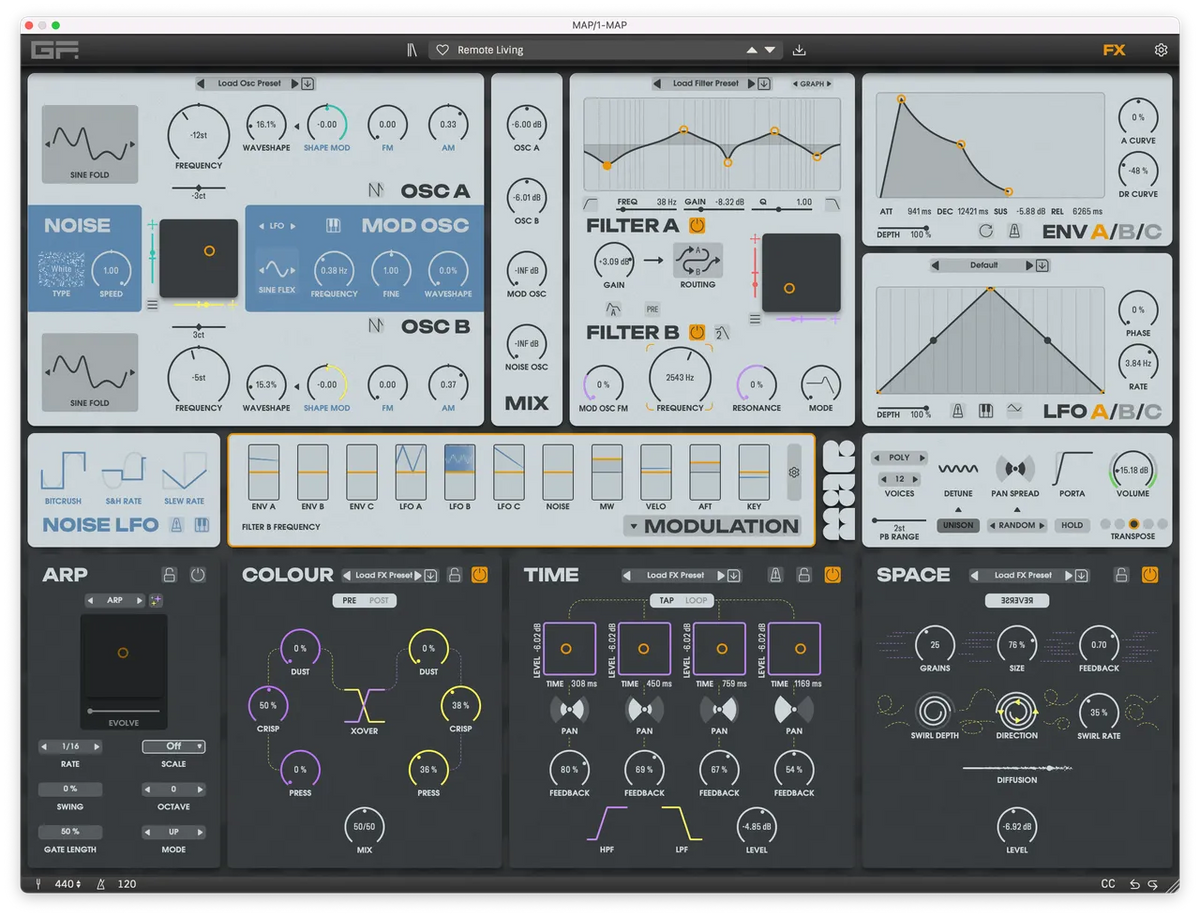
Task: Click the metronome icon in TIME section
Action: pyautogui.click(x=775, y=575)
